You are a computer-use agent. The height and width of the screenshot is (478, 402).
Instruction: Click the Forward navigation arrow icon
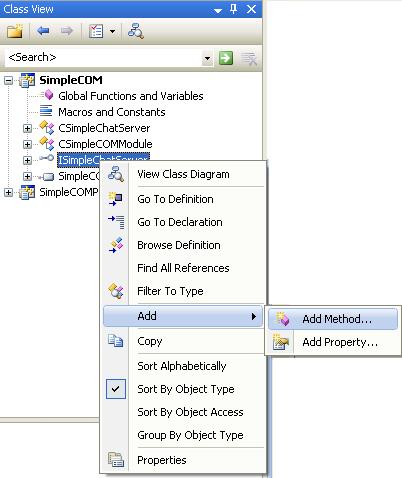67,31
